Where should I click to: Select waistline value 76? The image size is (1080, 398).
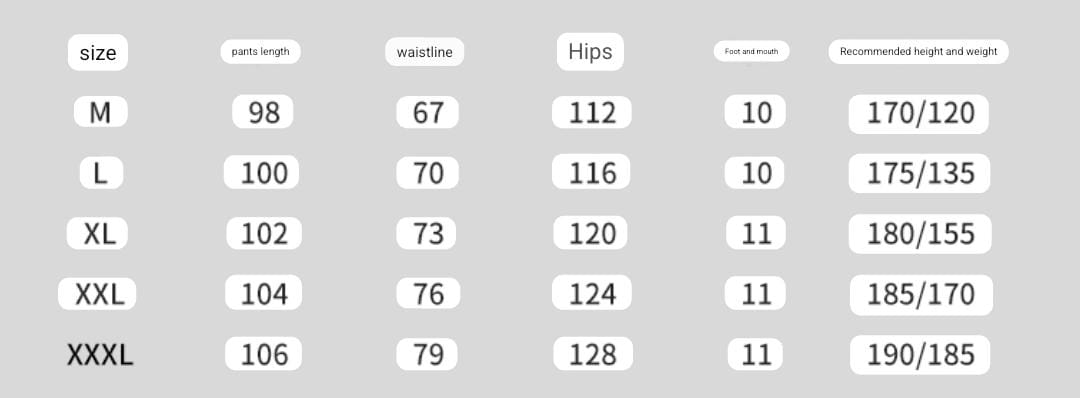[428, 293]
